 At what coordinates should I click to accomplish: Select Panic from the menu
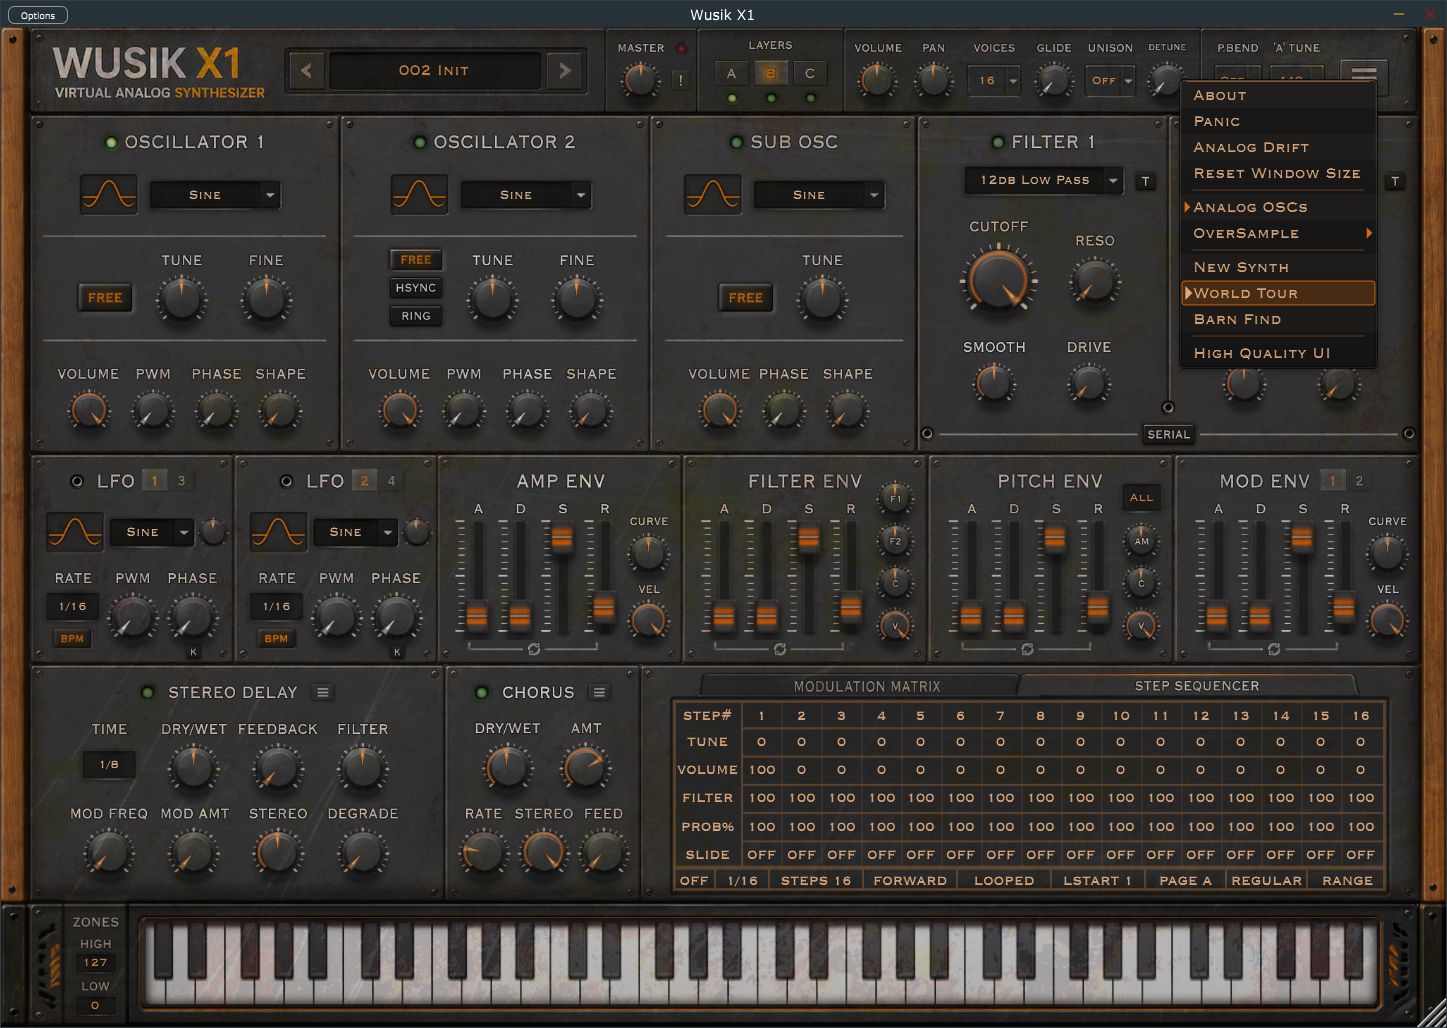point(1279,121)
